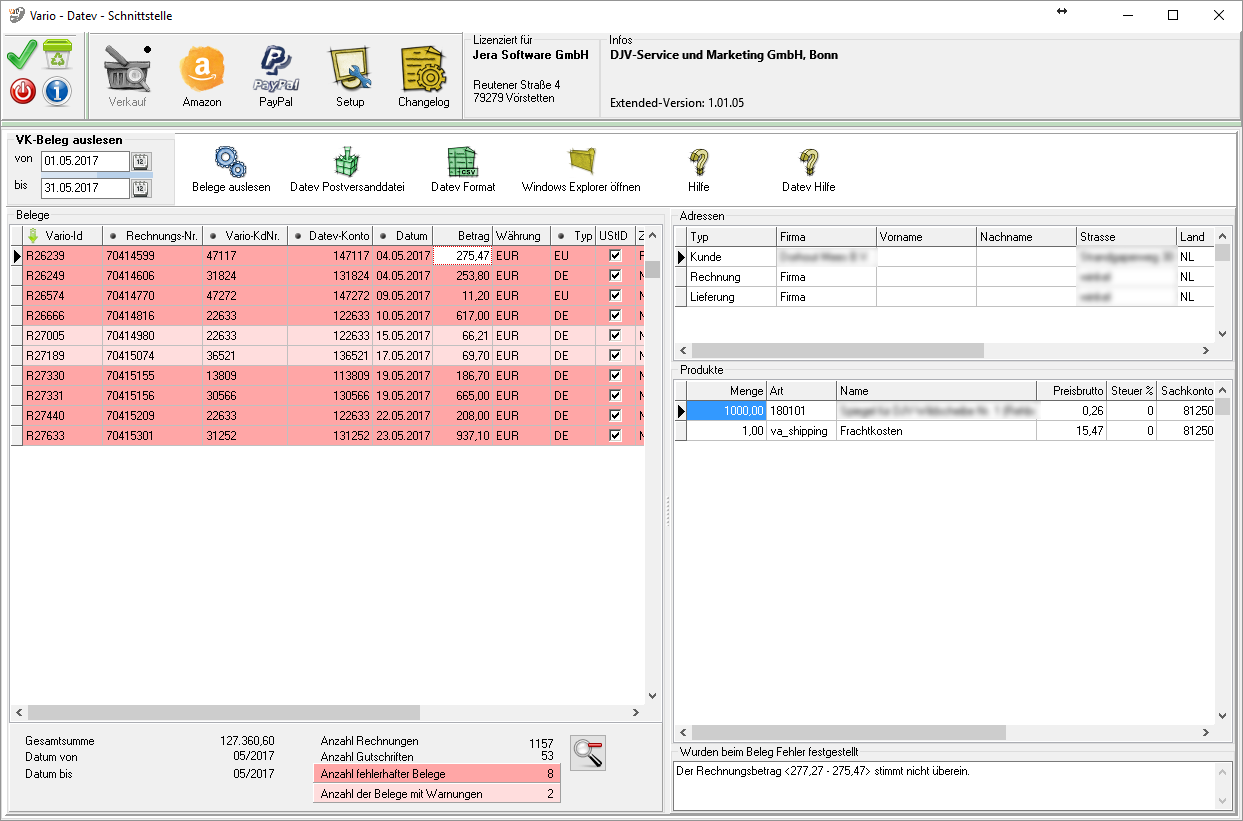The width and height of the screenshot is (1243, 821).
Task: Toggle UStID checkbox for R26239 row
Action: coord(616,256)
